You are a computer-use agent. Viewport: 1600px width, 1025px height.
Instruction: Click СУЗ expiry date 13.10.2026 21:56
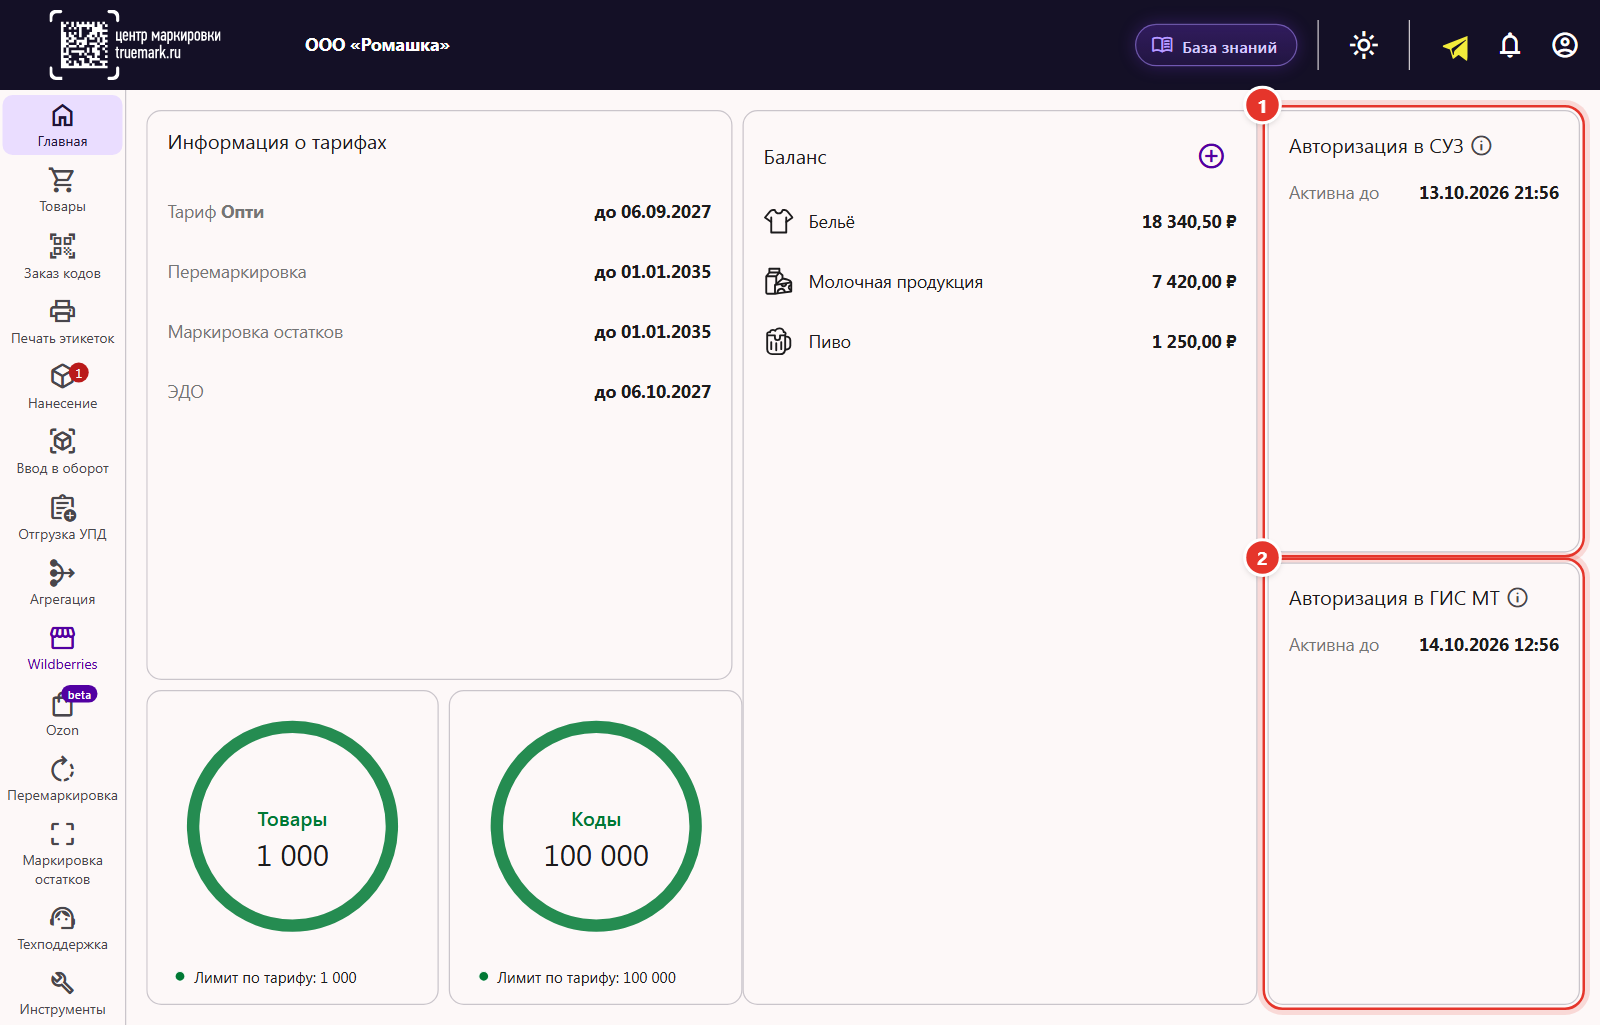(1488, 193)
